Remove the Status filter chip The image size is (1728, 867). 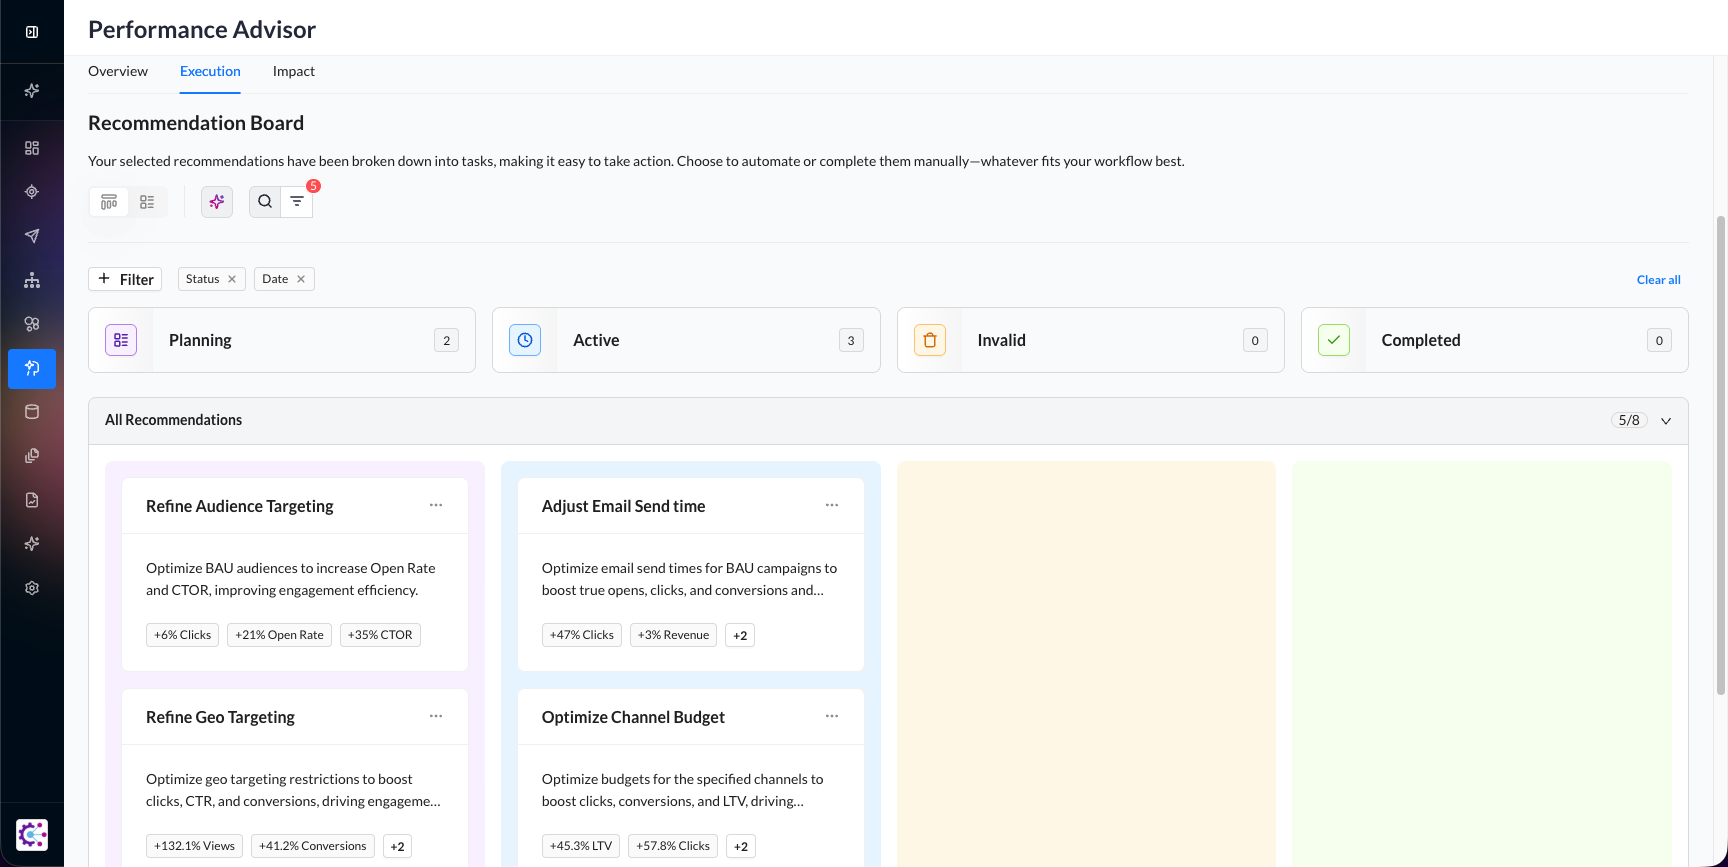pyautogui.click(x=232, y=279)
